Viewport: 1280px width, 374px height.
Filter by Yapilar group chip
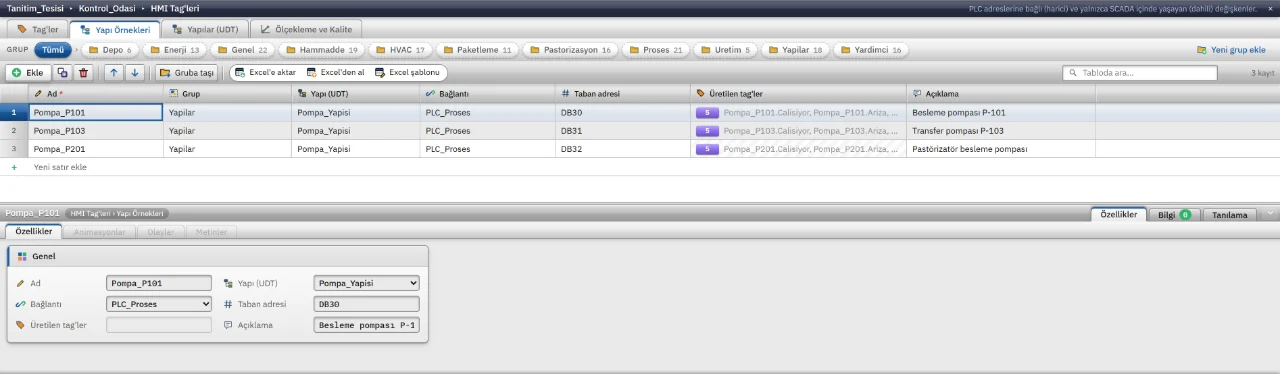[x=795, y=49]
